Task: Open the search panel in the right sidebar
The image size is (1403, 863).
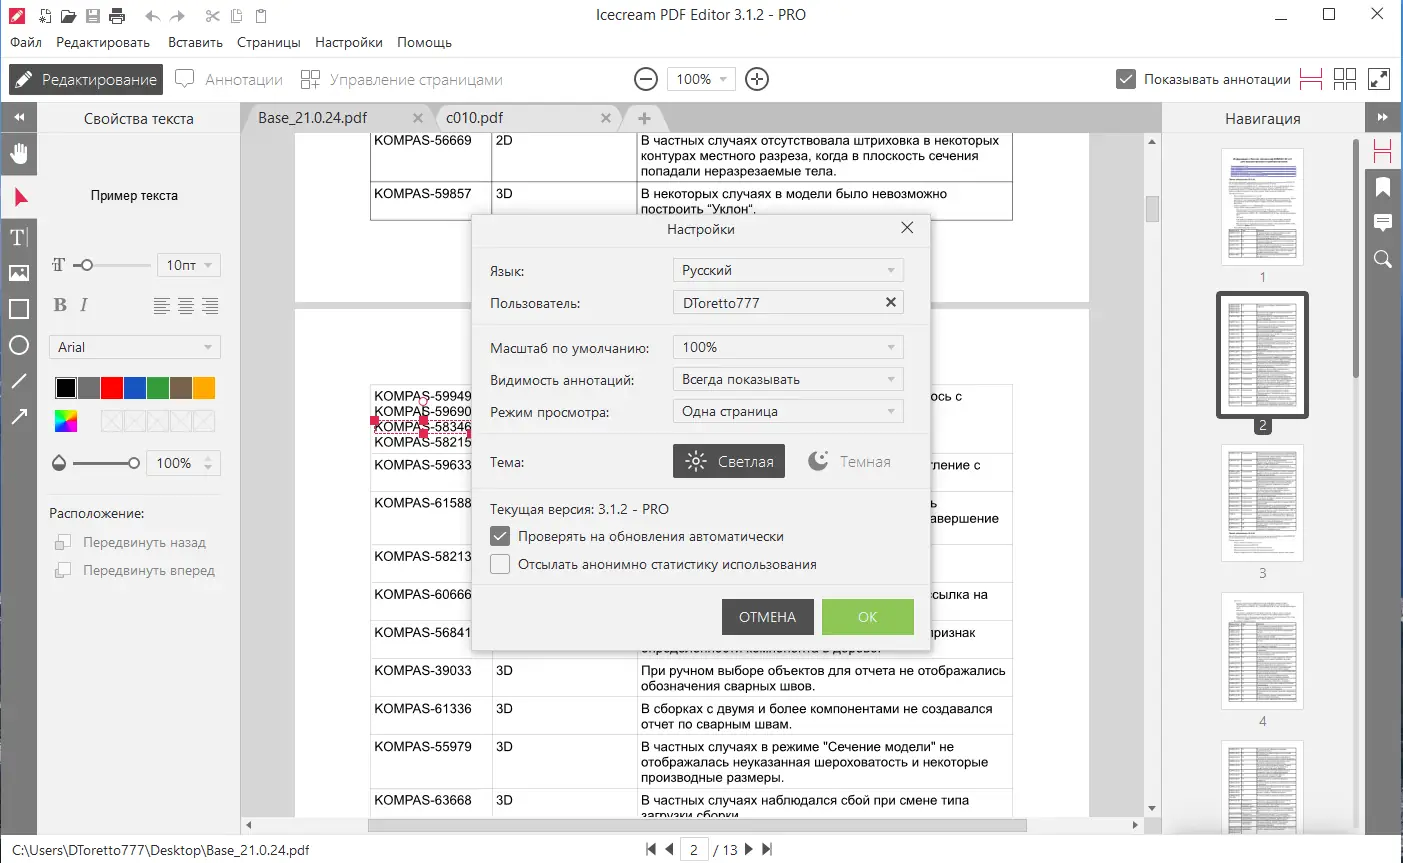Action: coord(1383,259)
